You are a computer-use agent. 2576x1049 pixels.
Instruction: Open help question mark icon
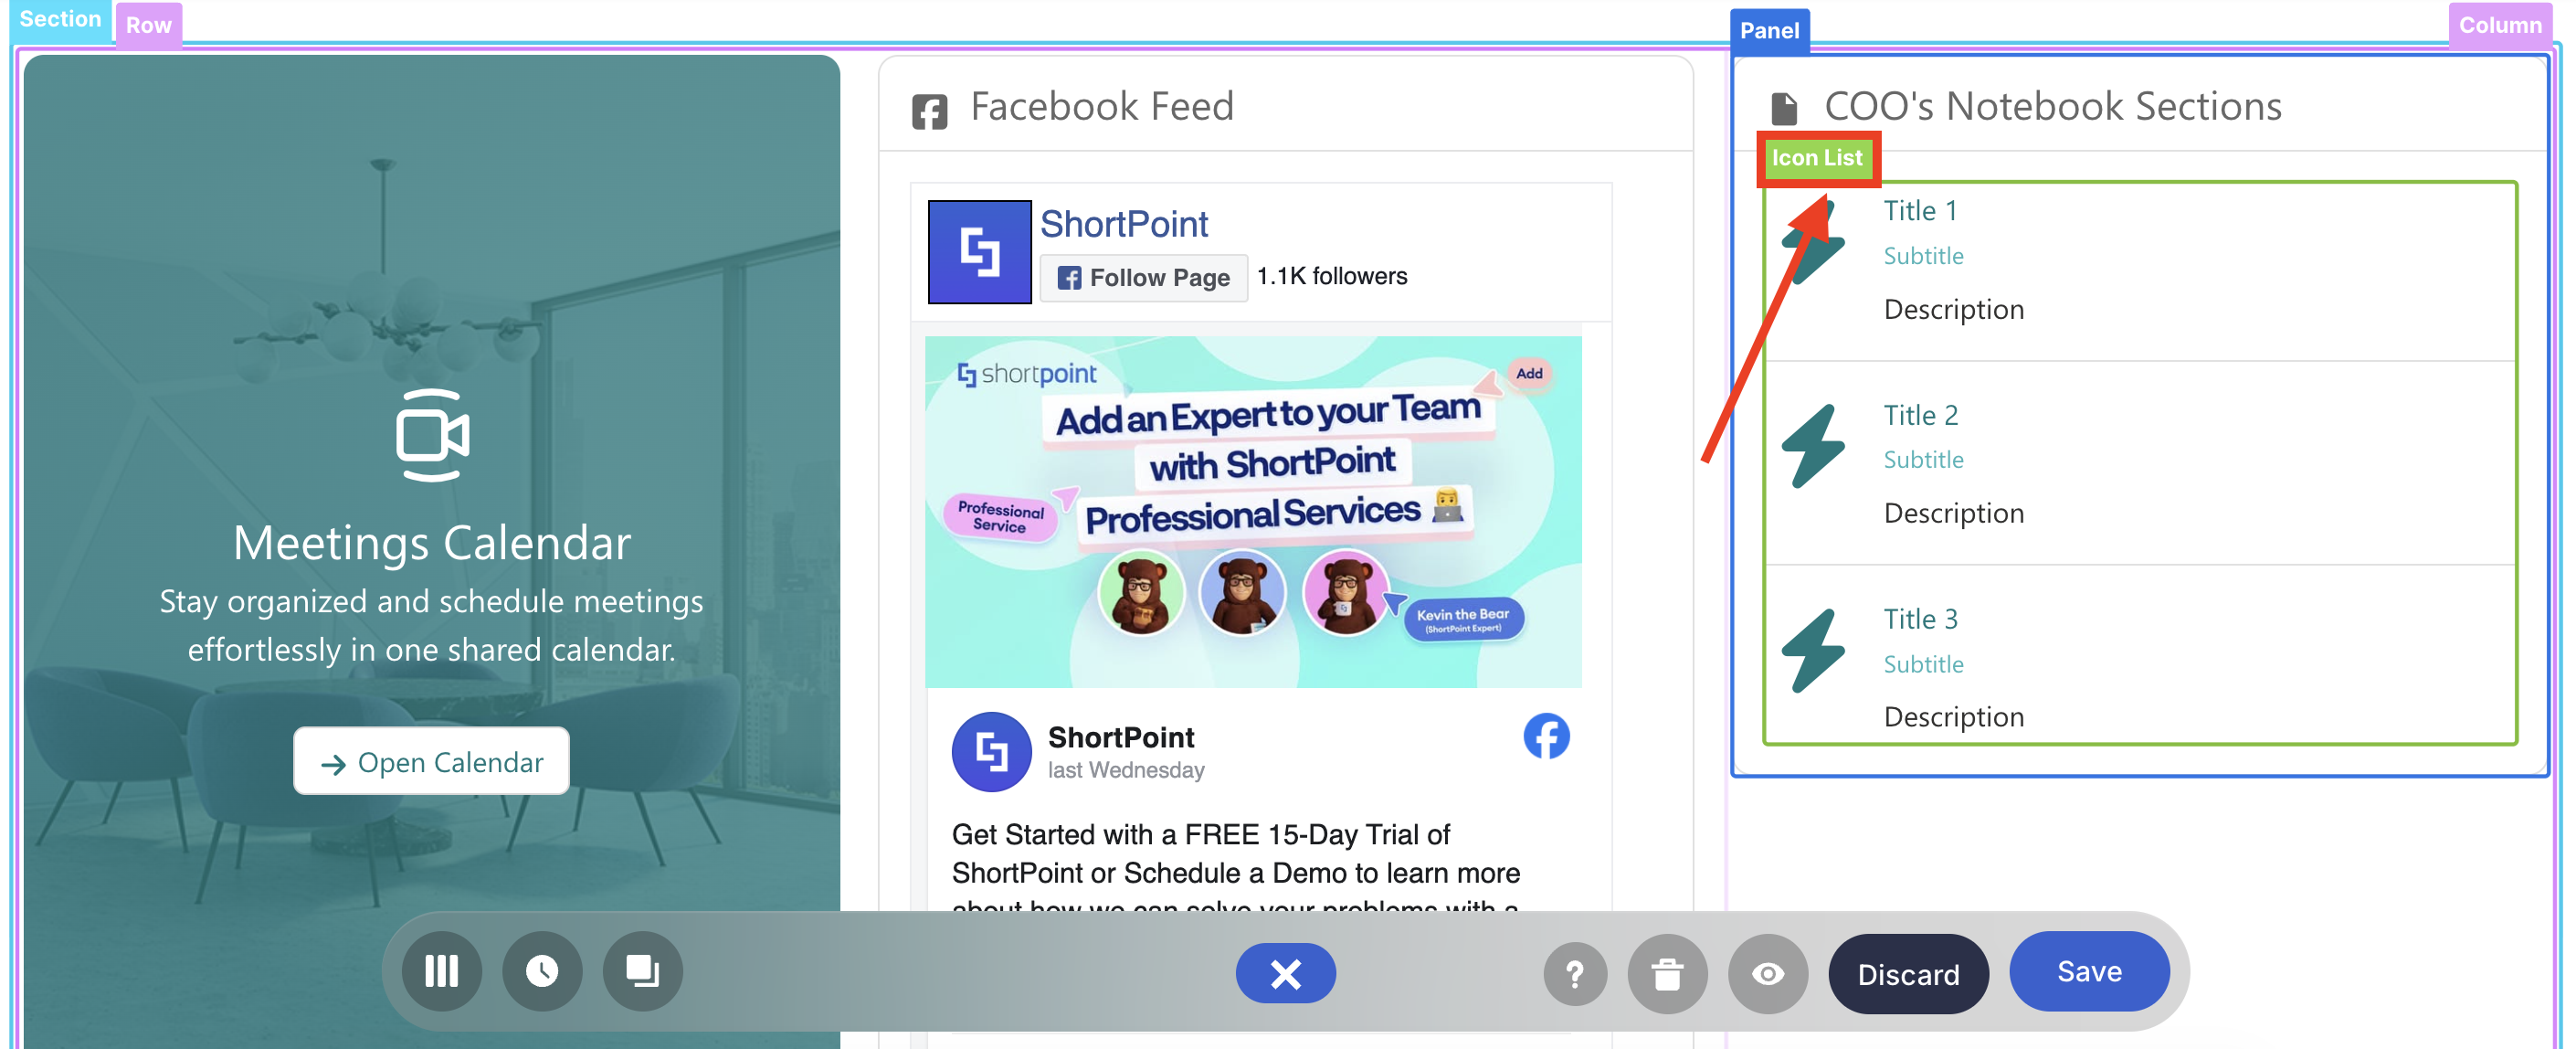1574,974
